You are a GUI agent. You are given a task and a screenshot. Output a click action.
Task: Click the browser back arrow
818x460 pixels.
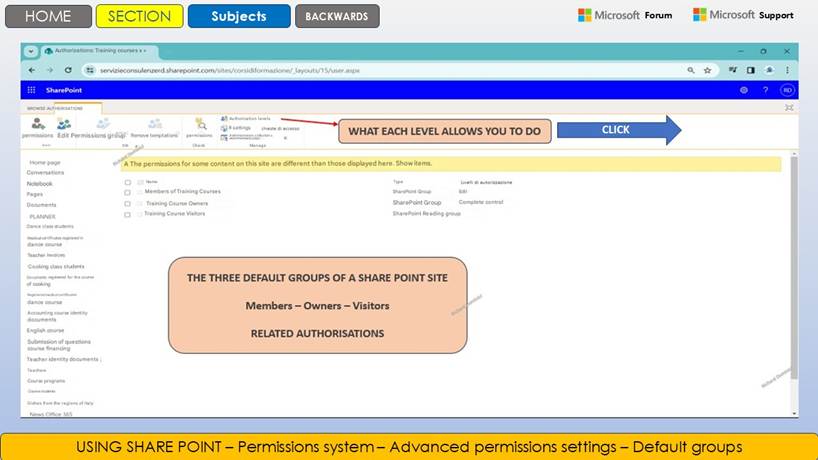click(32, 70)
